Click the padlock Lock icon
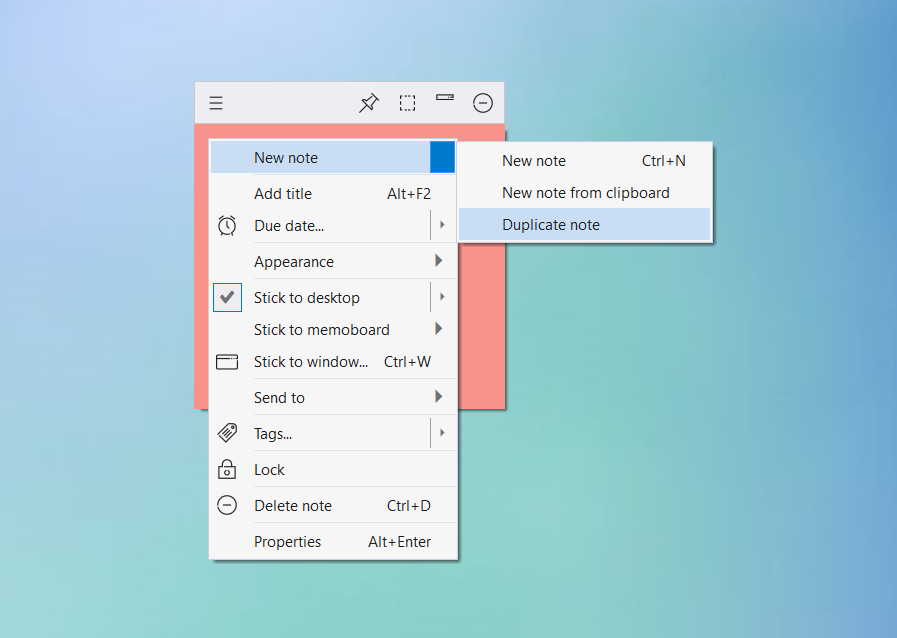Screen dimensions: 897x638 pyautogui.click(x=227, y=469)
